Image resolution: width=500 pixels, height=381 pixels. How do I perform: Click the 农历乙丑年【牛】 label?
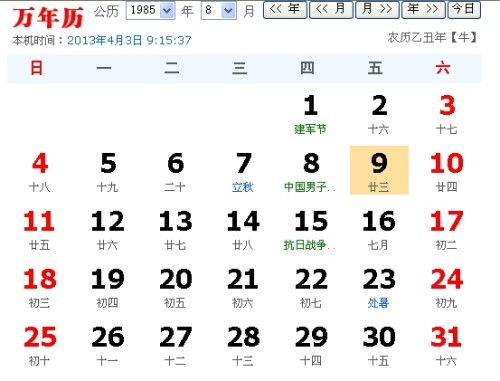432,37
